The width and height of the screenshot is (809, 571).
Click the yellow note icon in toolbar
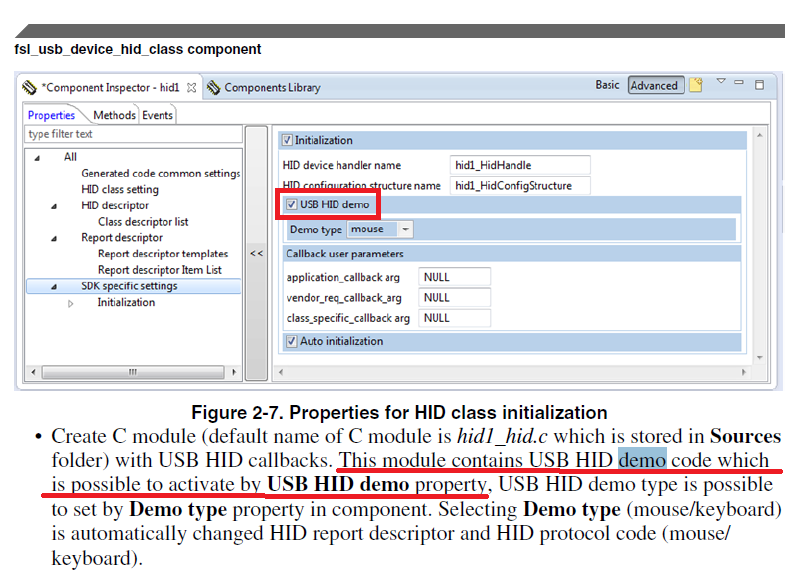click(x=696, y=85)
